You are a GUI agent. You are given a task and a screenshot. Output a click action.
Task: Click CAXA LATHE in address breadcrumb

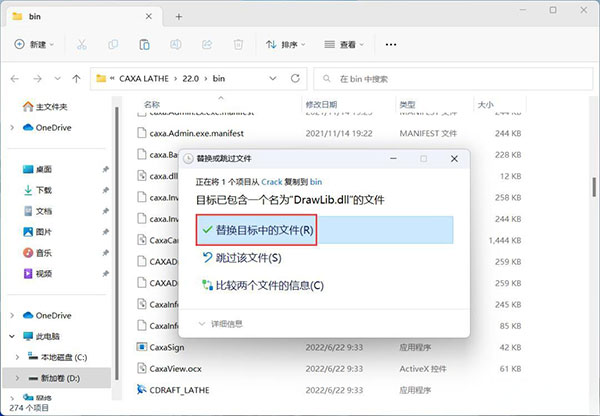coord(144,78)
